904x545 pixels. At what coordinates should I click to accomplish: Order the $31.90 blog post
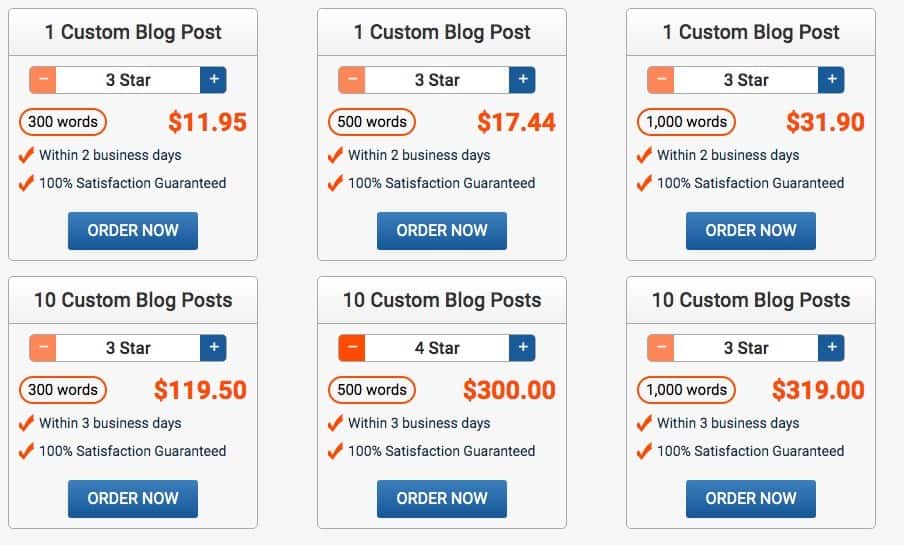click(x=751, y=231)
